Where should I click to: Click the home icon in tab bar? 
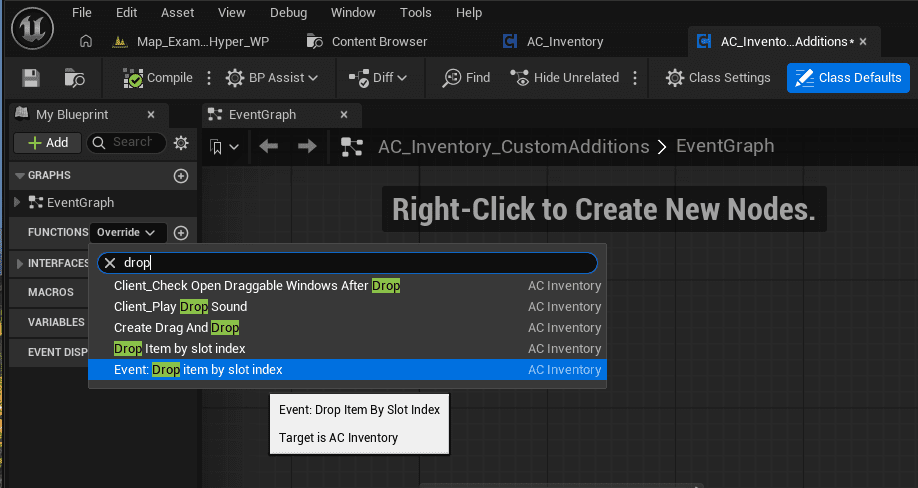[86, 42]
